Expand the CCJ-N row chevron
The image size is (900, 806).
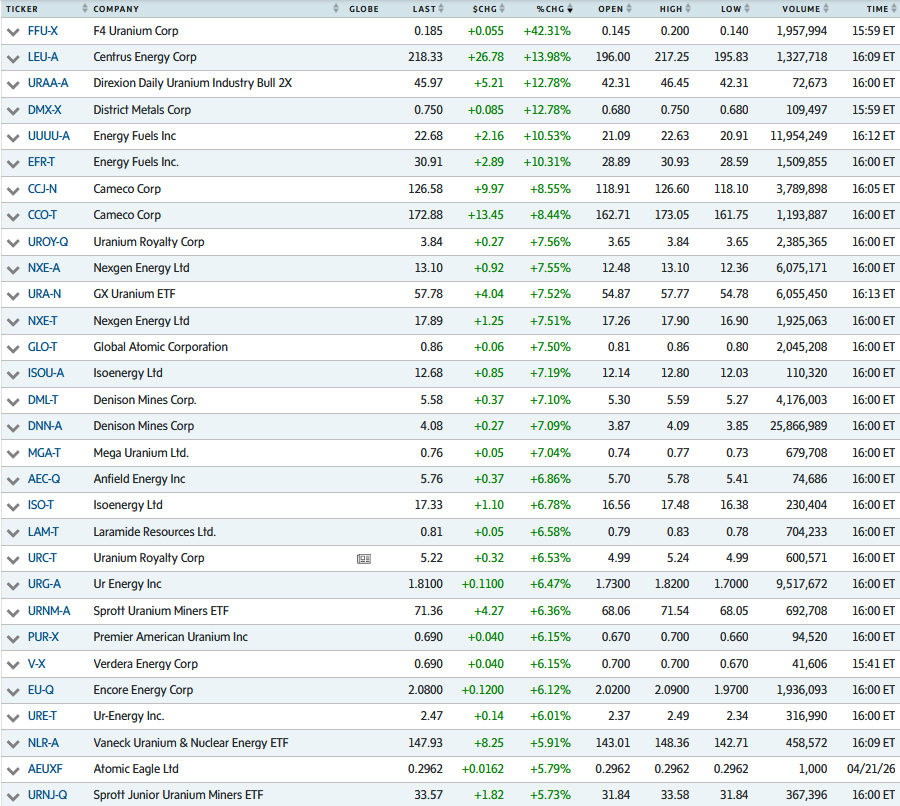[x=13, y=190]
